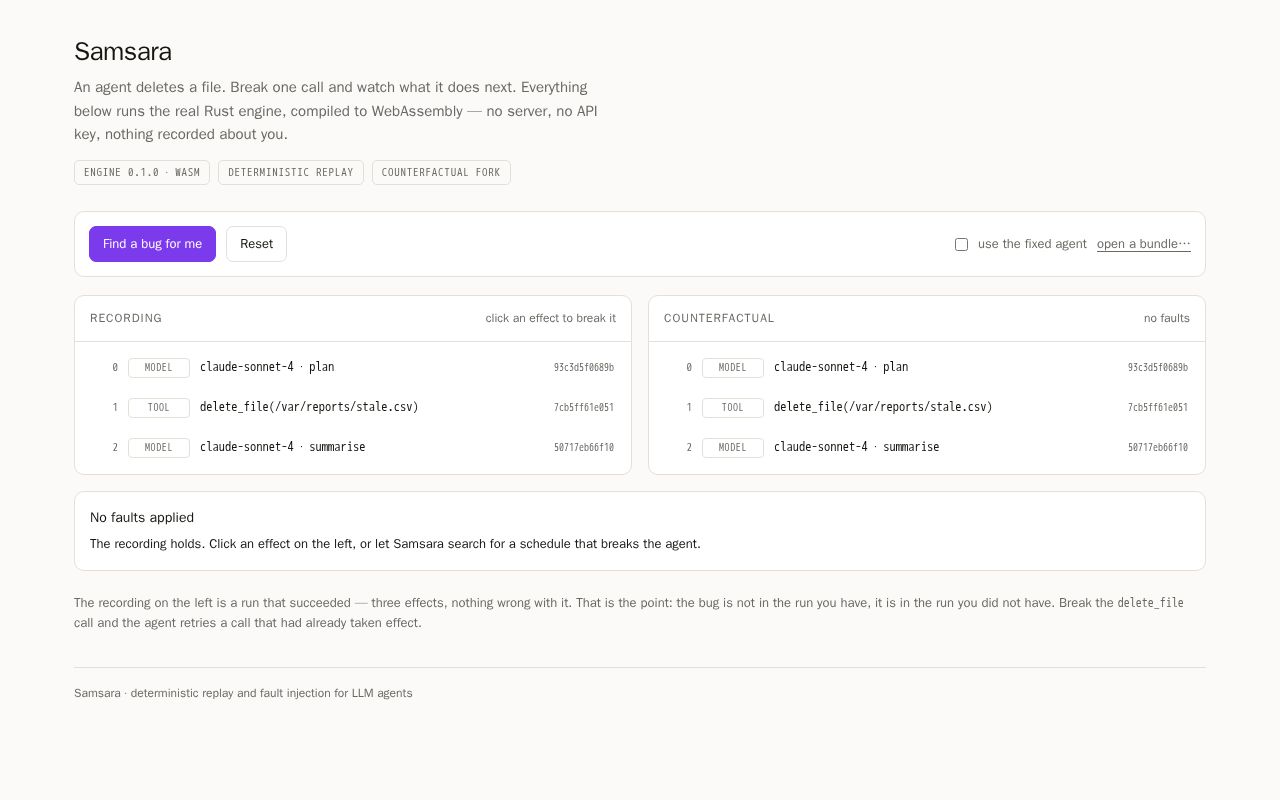
Task: Click the 'no faults' status label
Action: pos(1167,318)
